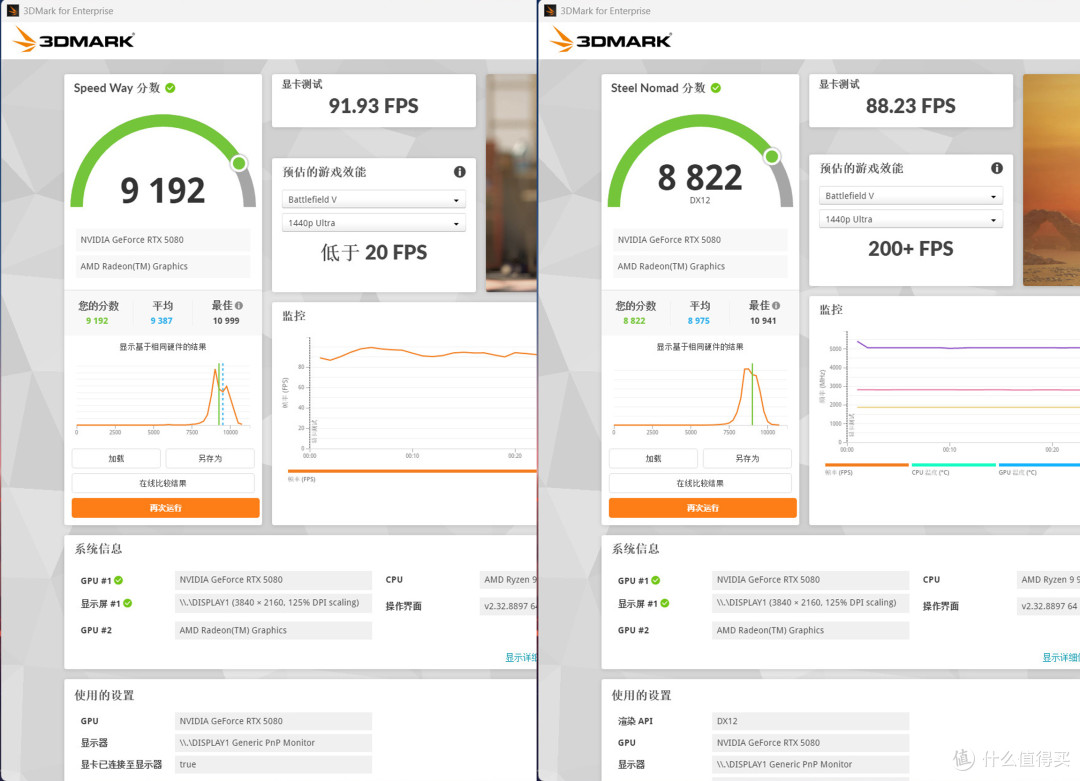Viewport: 1080px width, 781px height.
Task: Click DX12 render API value in Steel Nomad settings
Action: (x=811, y=721)
